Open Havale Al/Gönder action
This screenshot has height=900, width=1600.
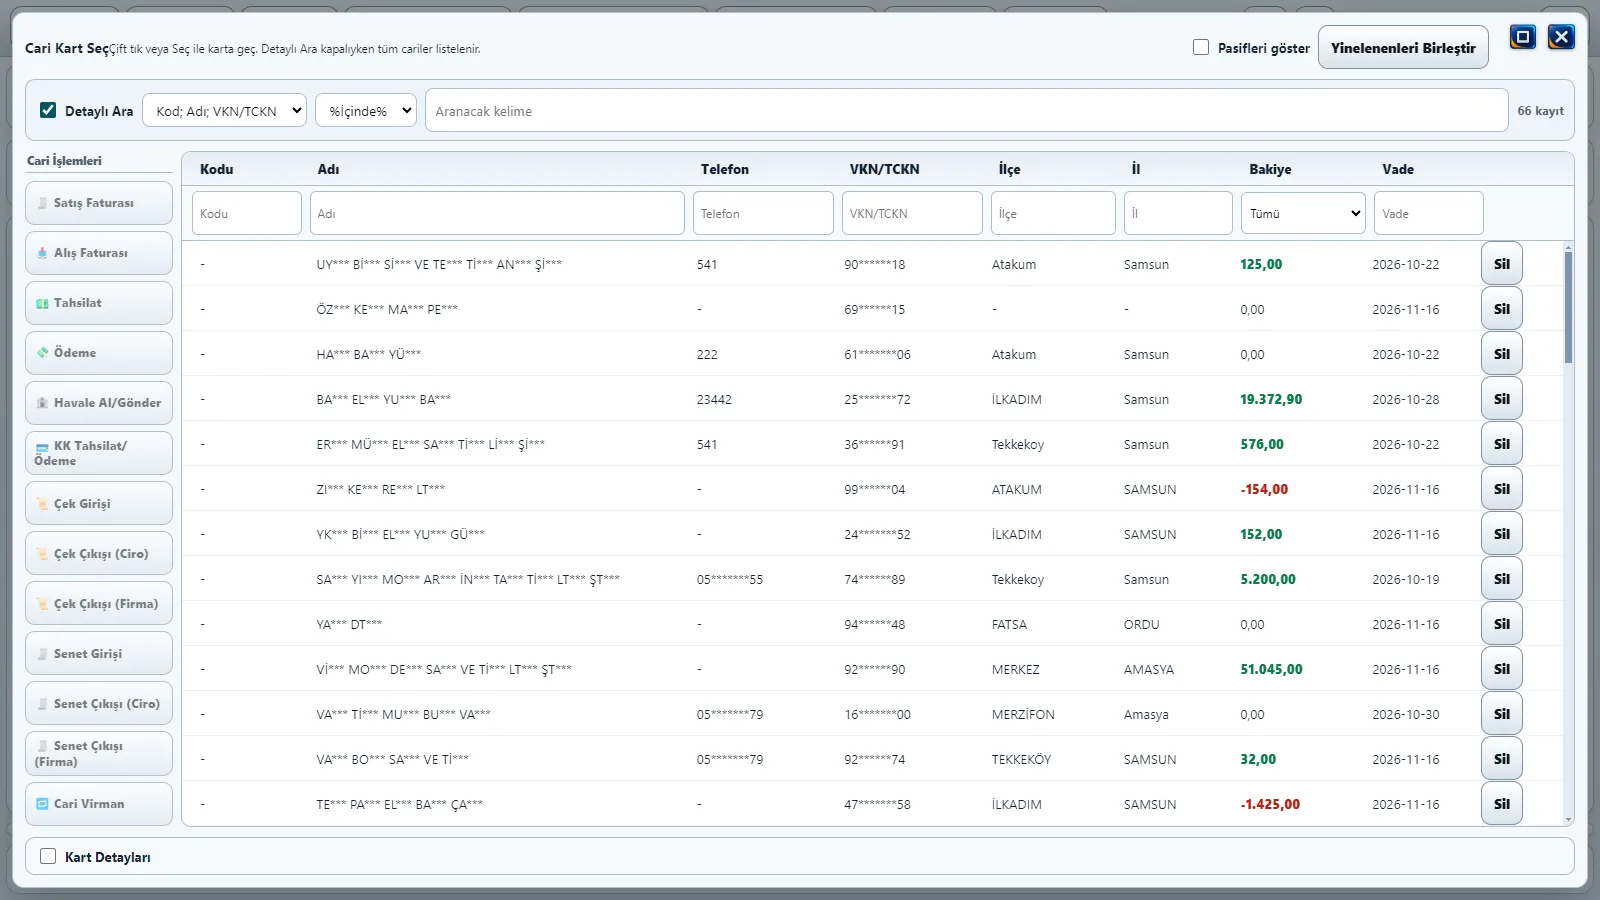click(99, 403)
